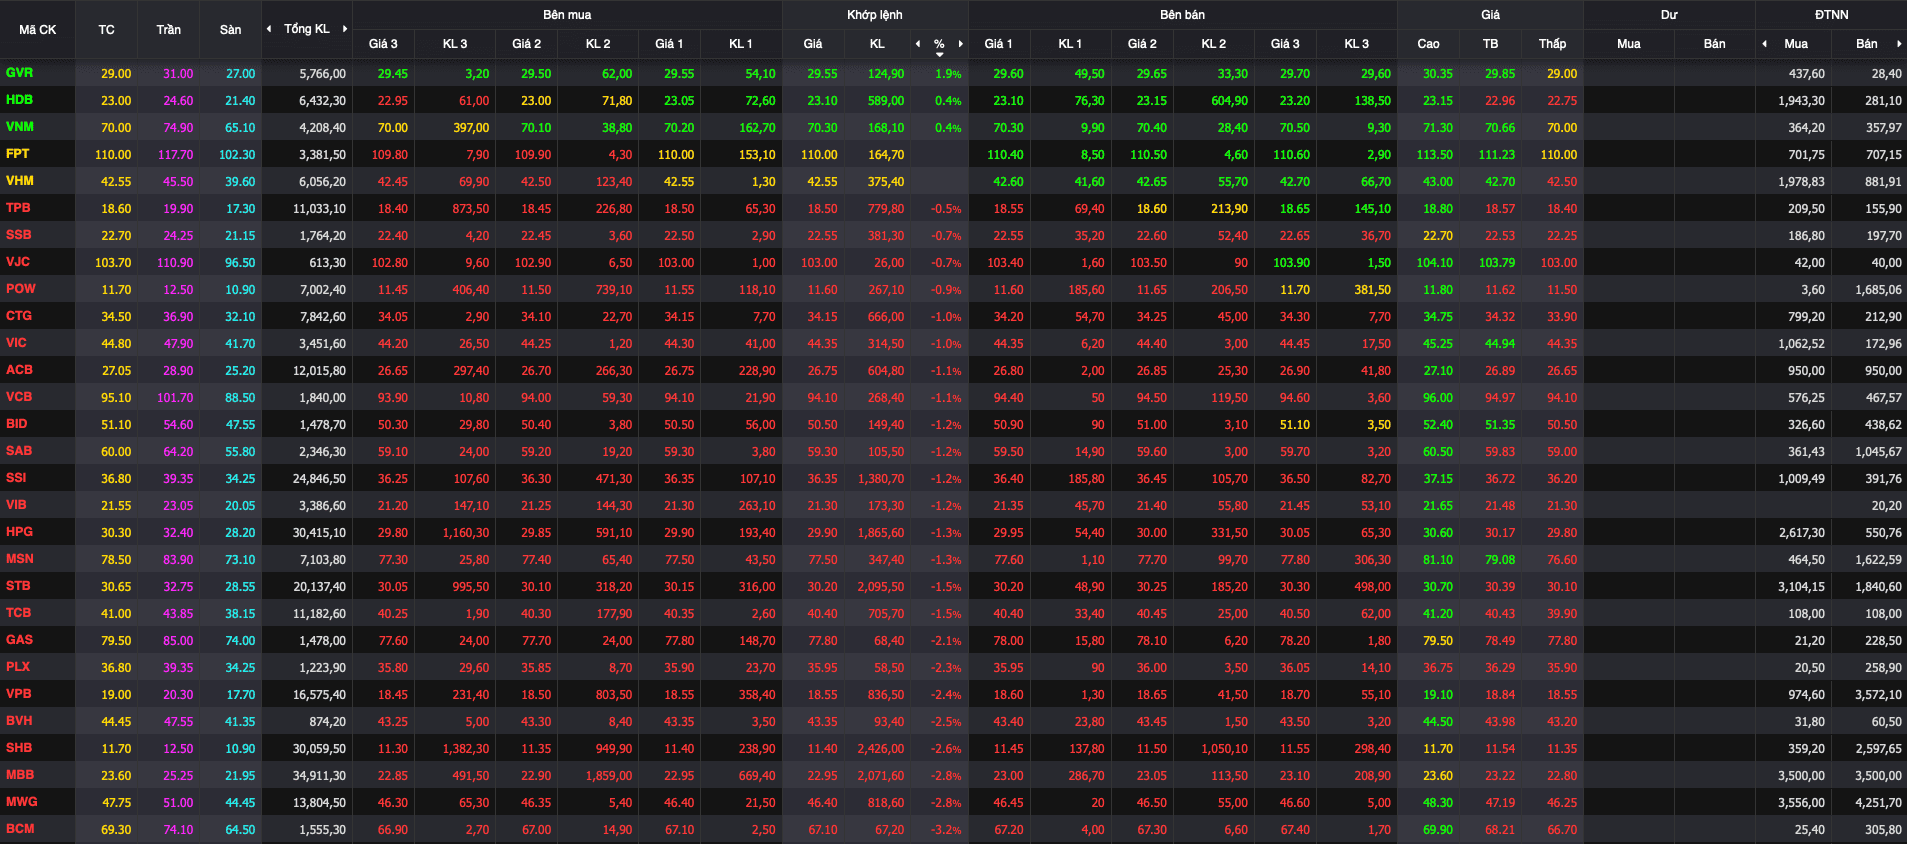The width and height of the screenshot is (1907, 844).
Task: Click the Giá header under Khớp lệnh
Action: (x=813, y=44)
